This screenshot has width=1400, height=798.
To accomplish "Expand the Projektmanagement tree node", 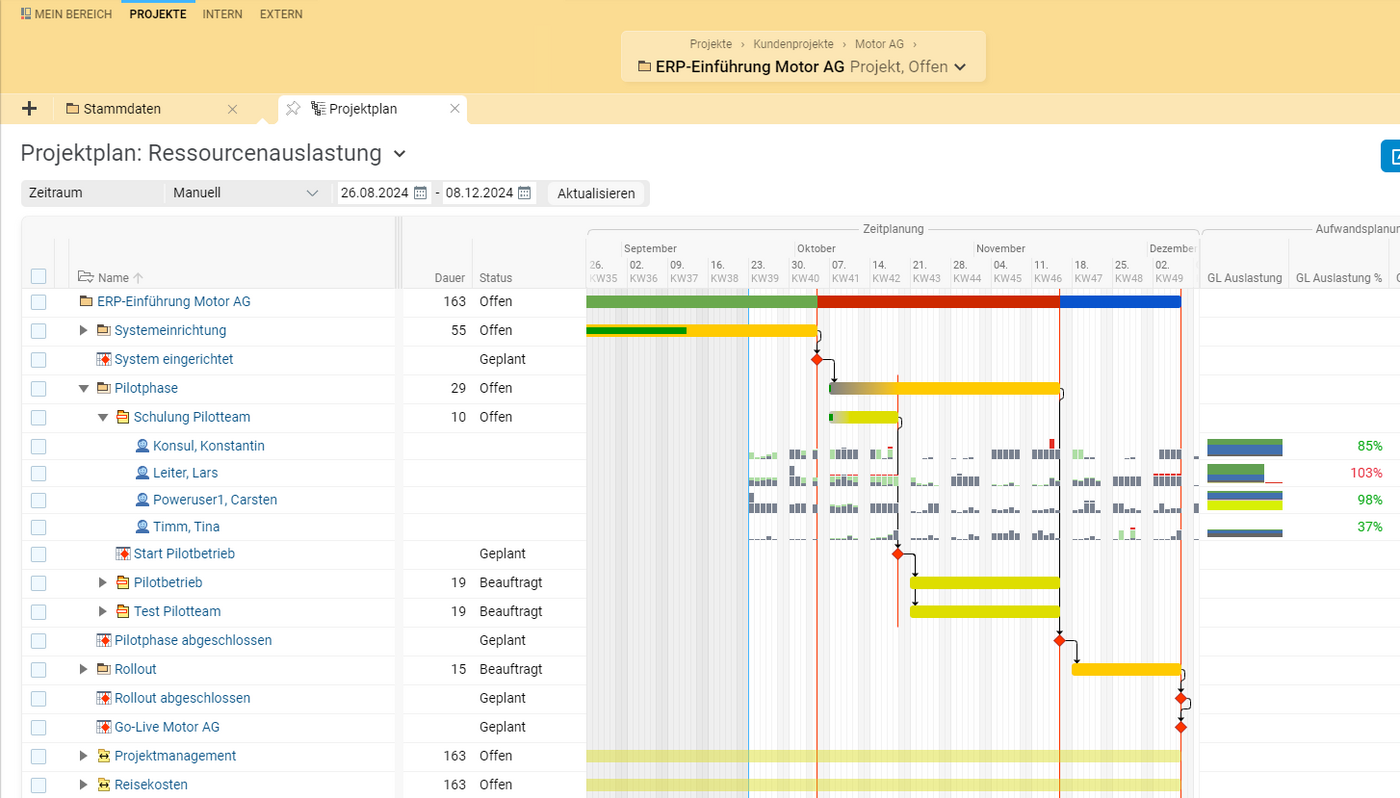I will pos(84,756).
